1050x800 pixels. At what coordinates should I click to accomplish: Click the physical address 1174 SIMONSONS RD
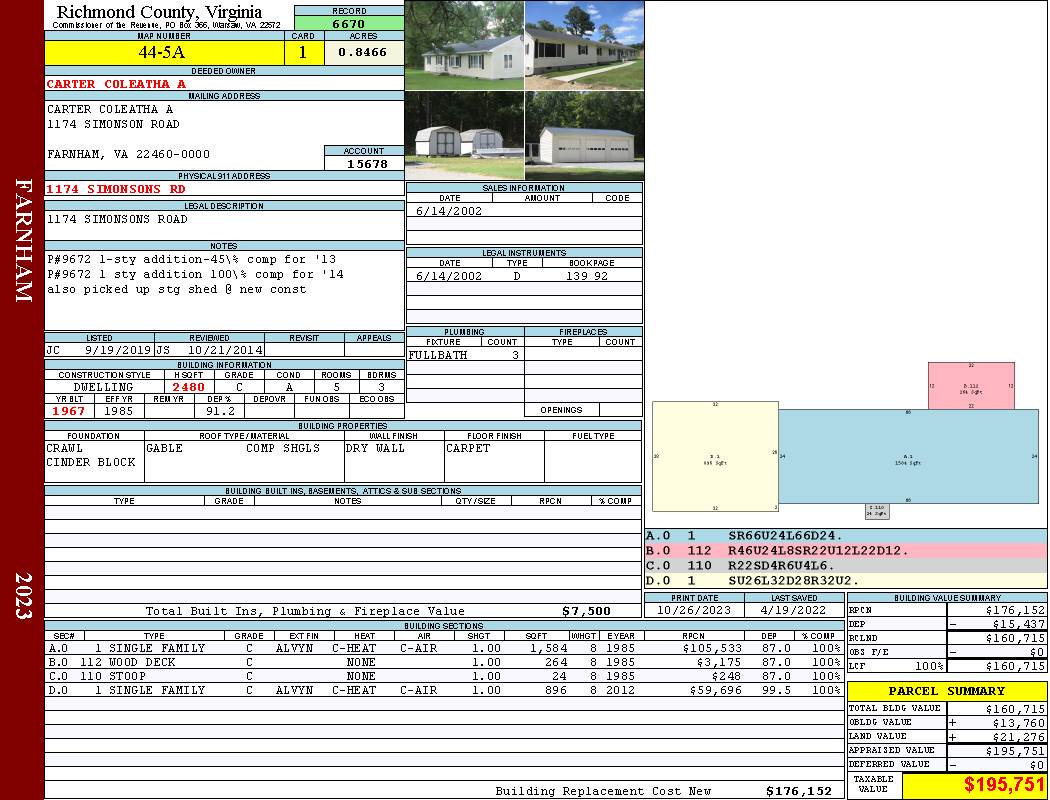point(117,189)
